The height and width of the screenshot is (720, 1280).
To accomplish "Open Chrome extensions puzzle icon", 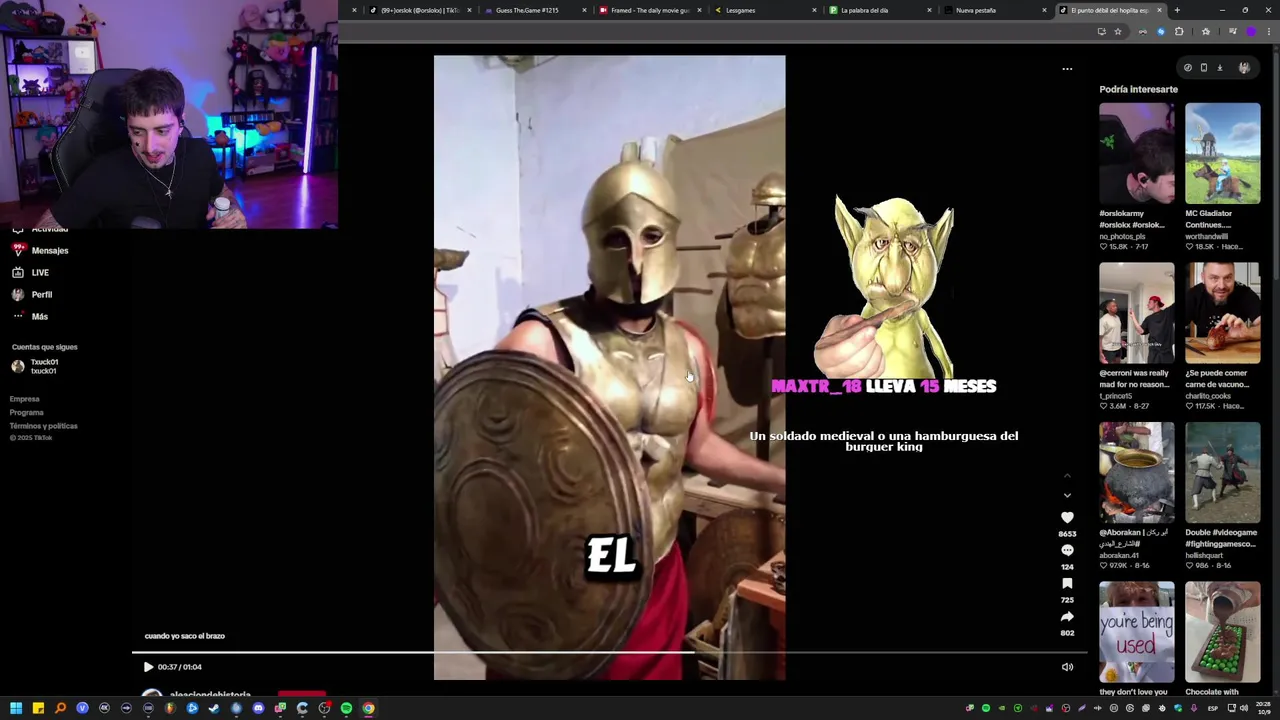I will click(1179, 31).
